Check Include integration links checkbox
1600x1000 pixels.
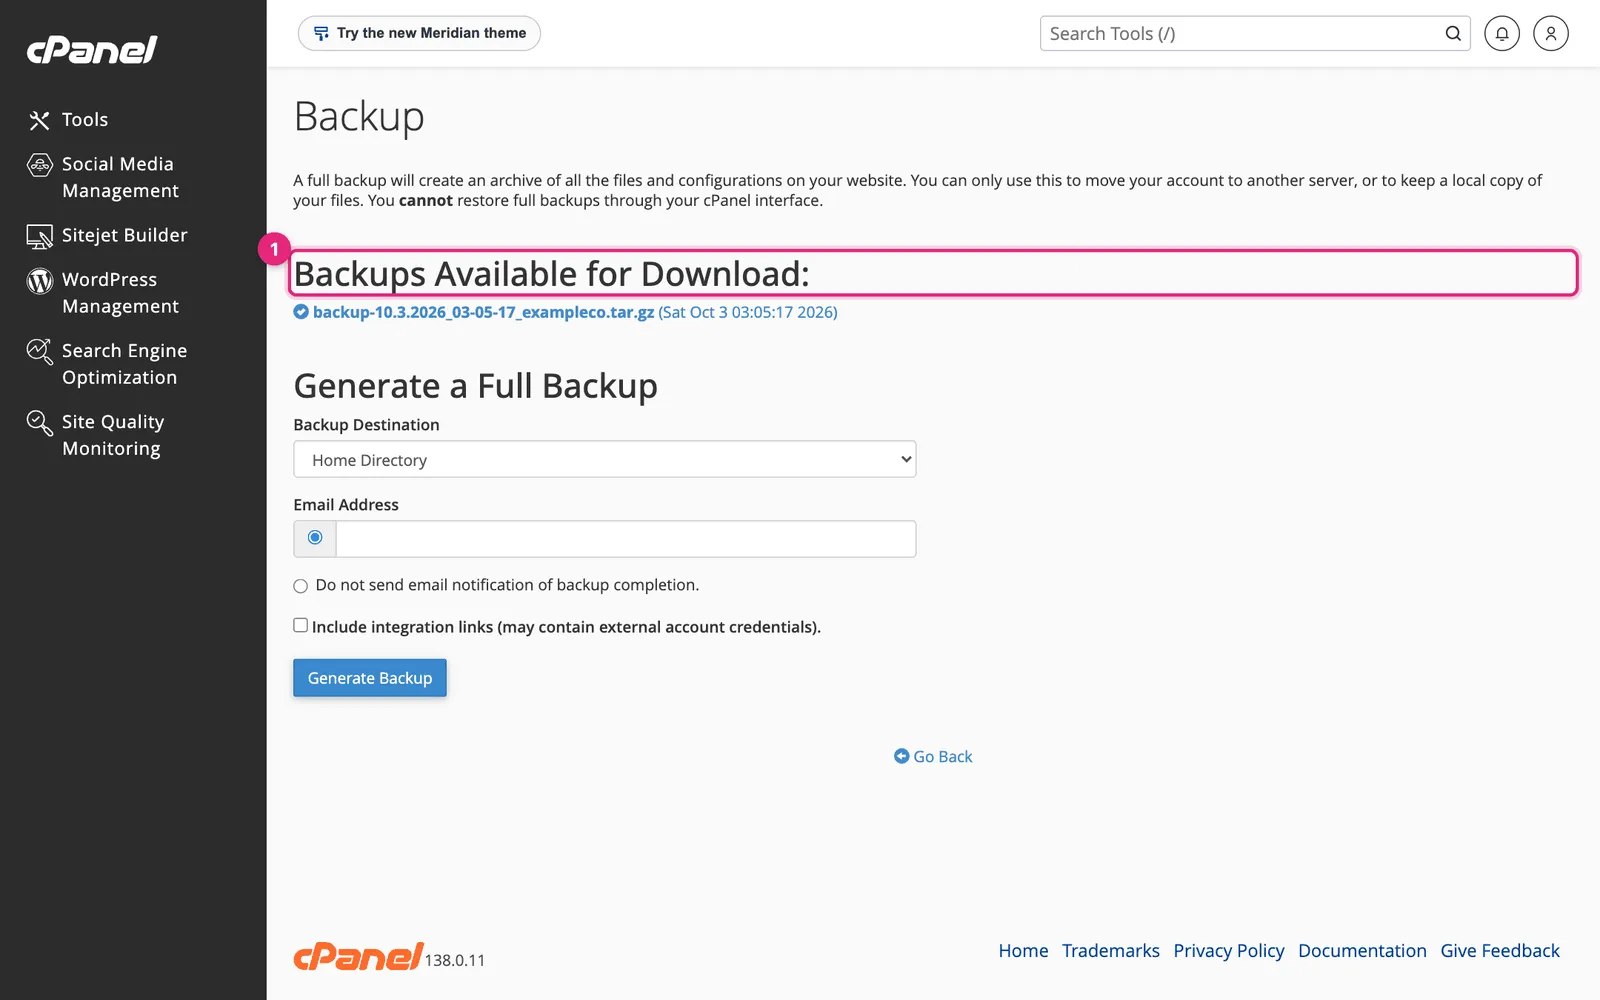(x=300, y=625)
